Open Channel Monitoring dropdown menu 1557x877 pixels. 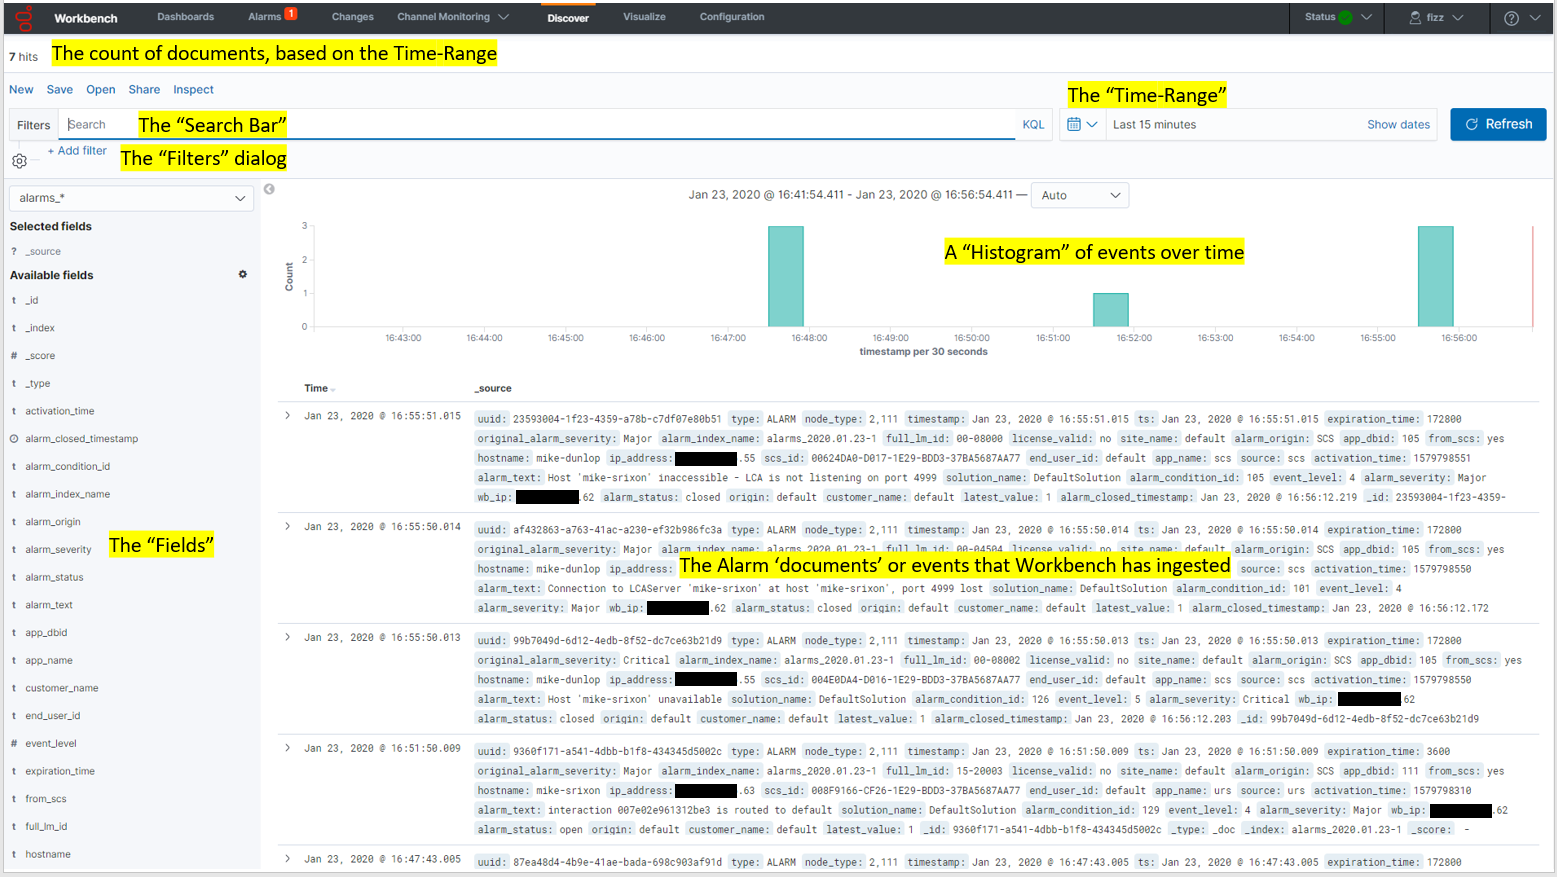[x=453, y=17]
